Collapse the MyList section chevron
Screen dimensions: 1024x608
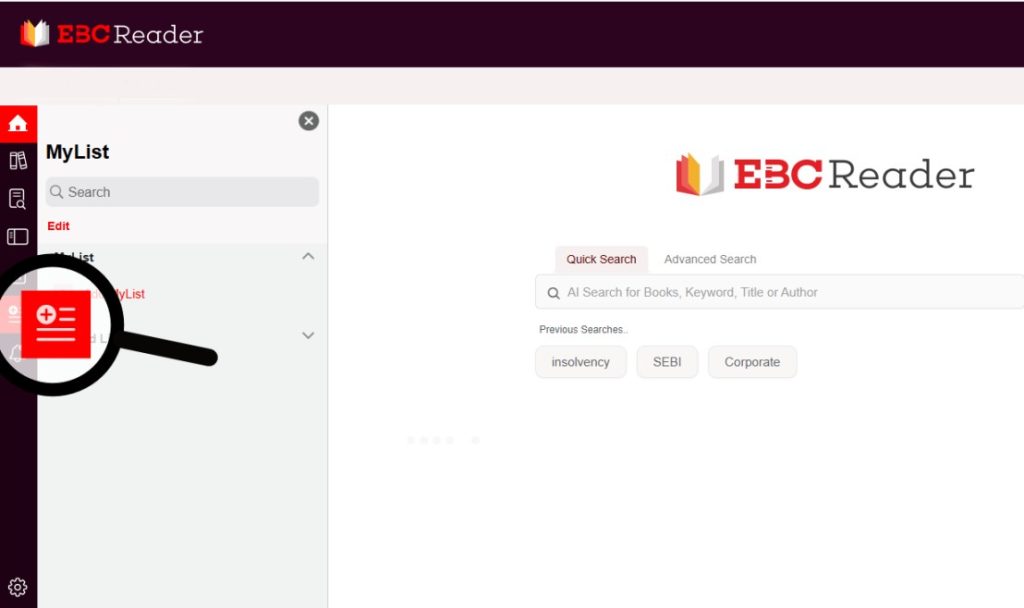308,257
